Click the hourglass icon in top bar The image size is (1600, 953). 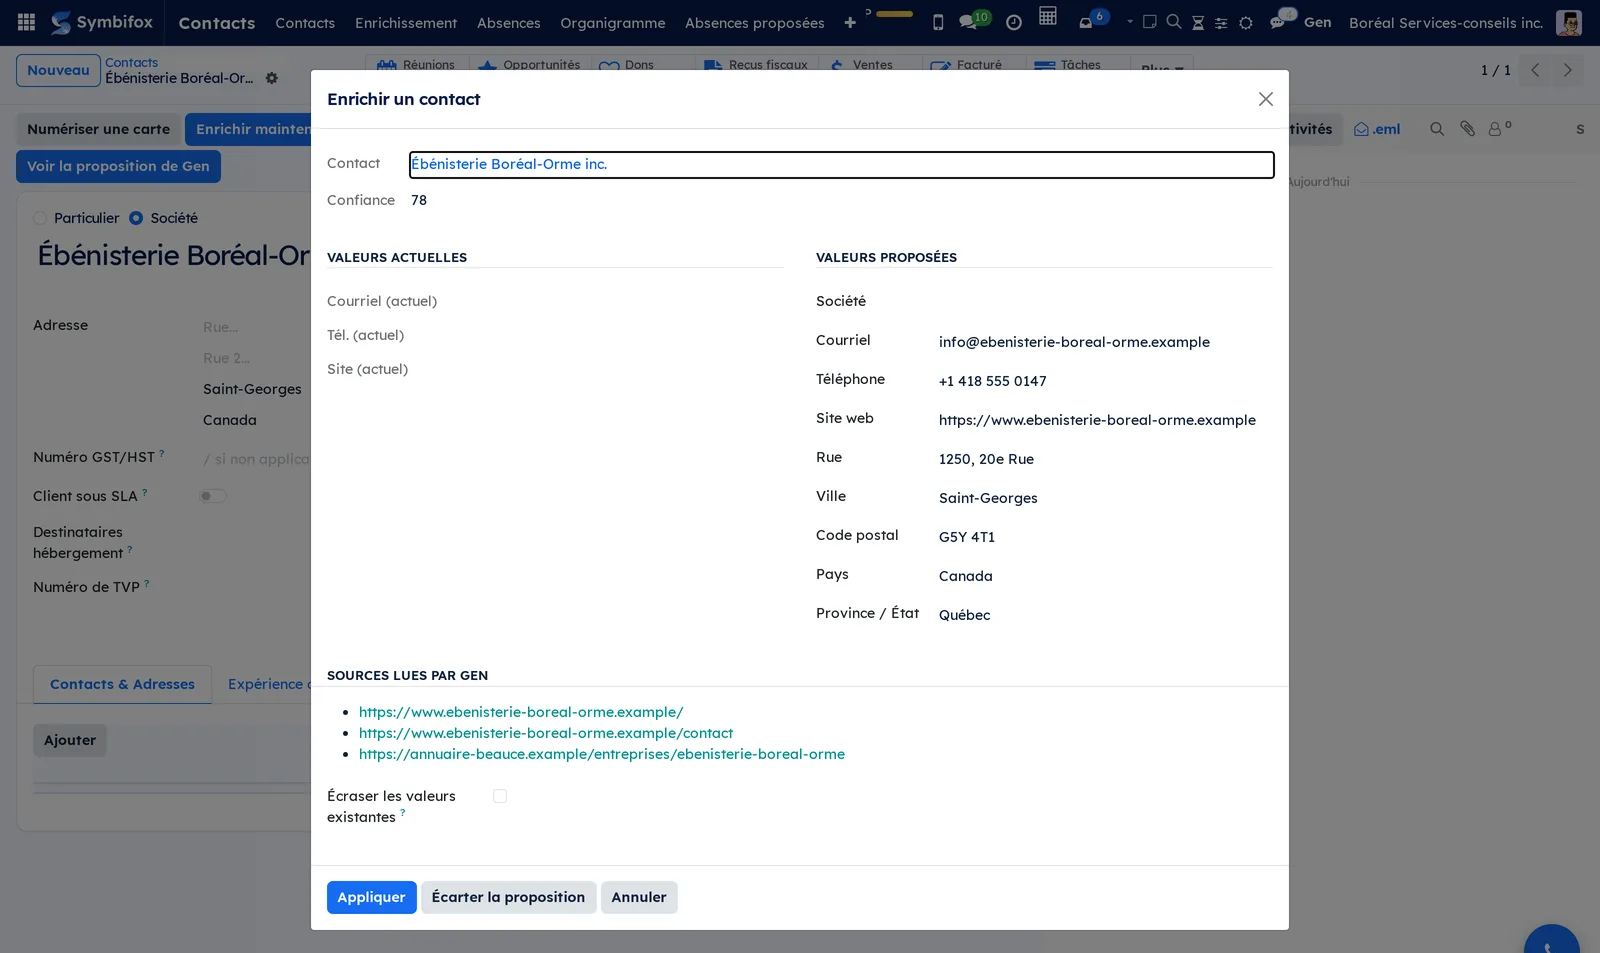click(1198, 22)
